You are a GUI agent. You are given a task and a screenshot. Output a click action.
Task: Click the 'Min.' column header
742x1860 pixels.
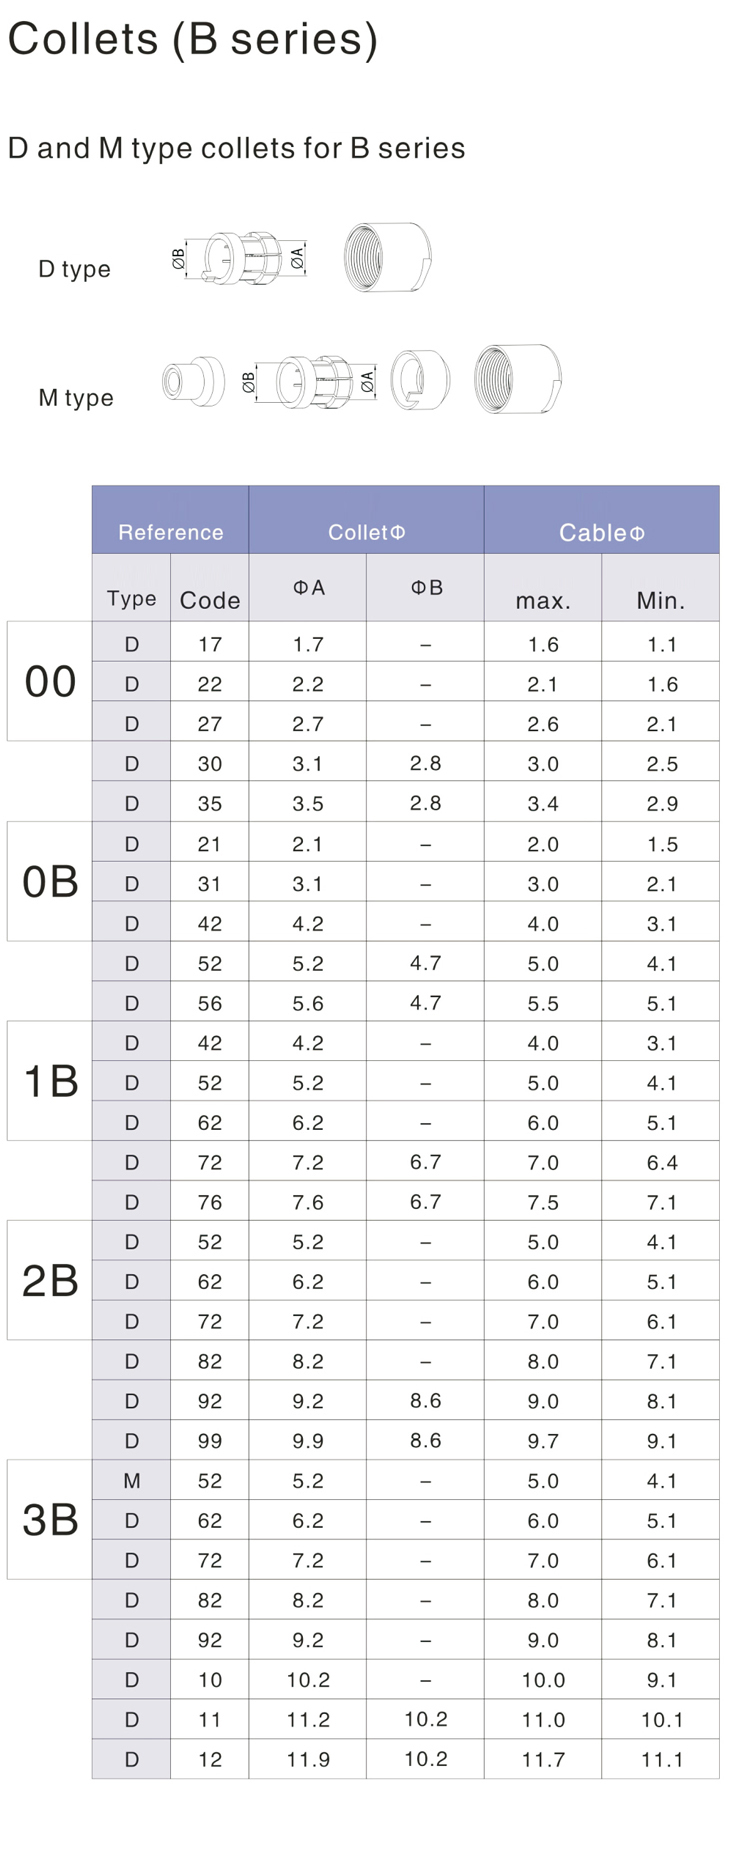661,601
